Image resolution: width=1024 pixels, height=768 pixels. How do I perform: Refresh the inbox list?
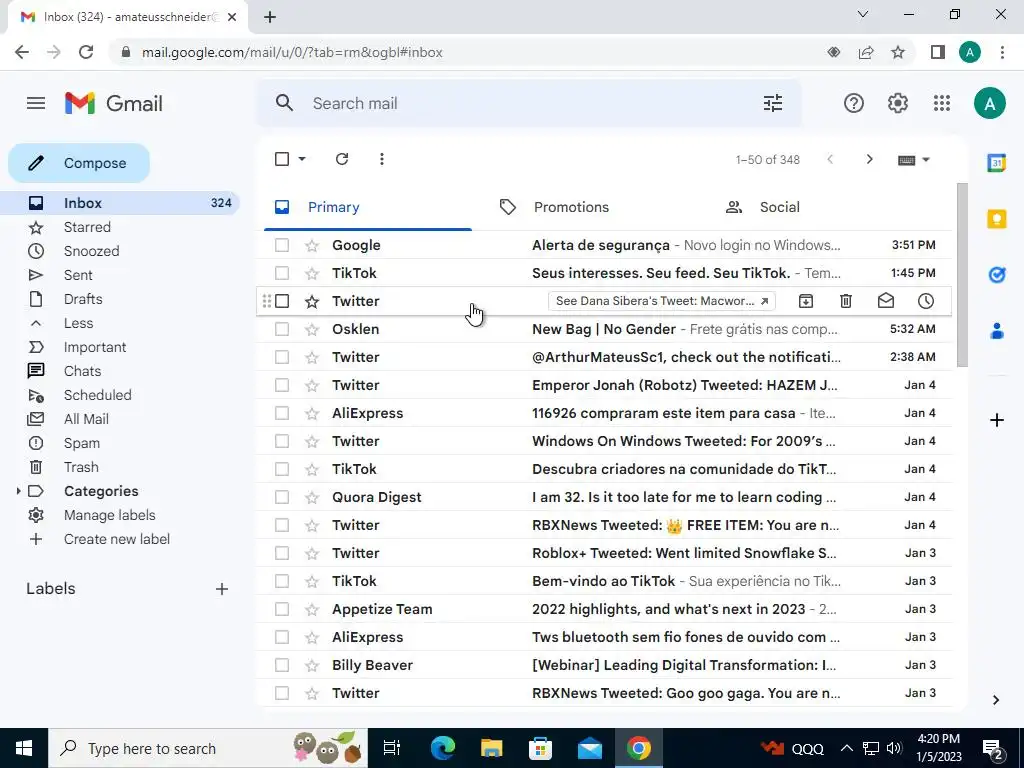[x=342, y=159]
